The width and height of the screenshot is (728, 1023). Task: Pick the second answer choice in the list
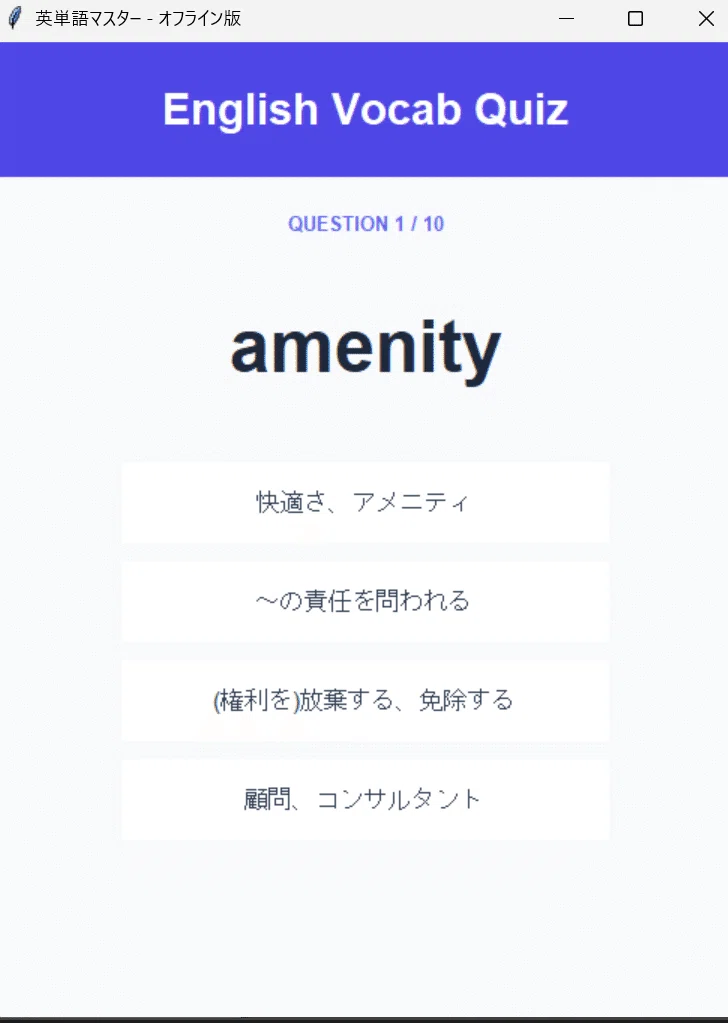point(365,602)
